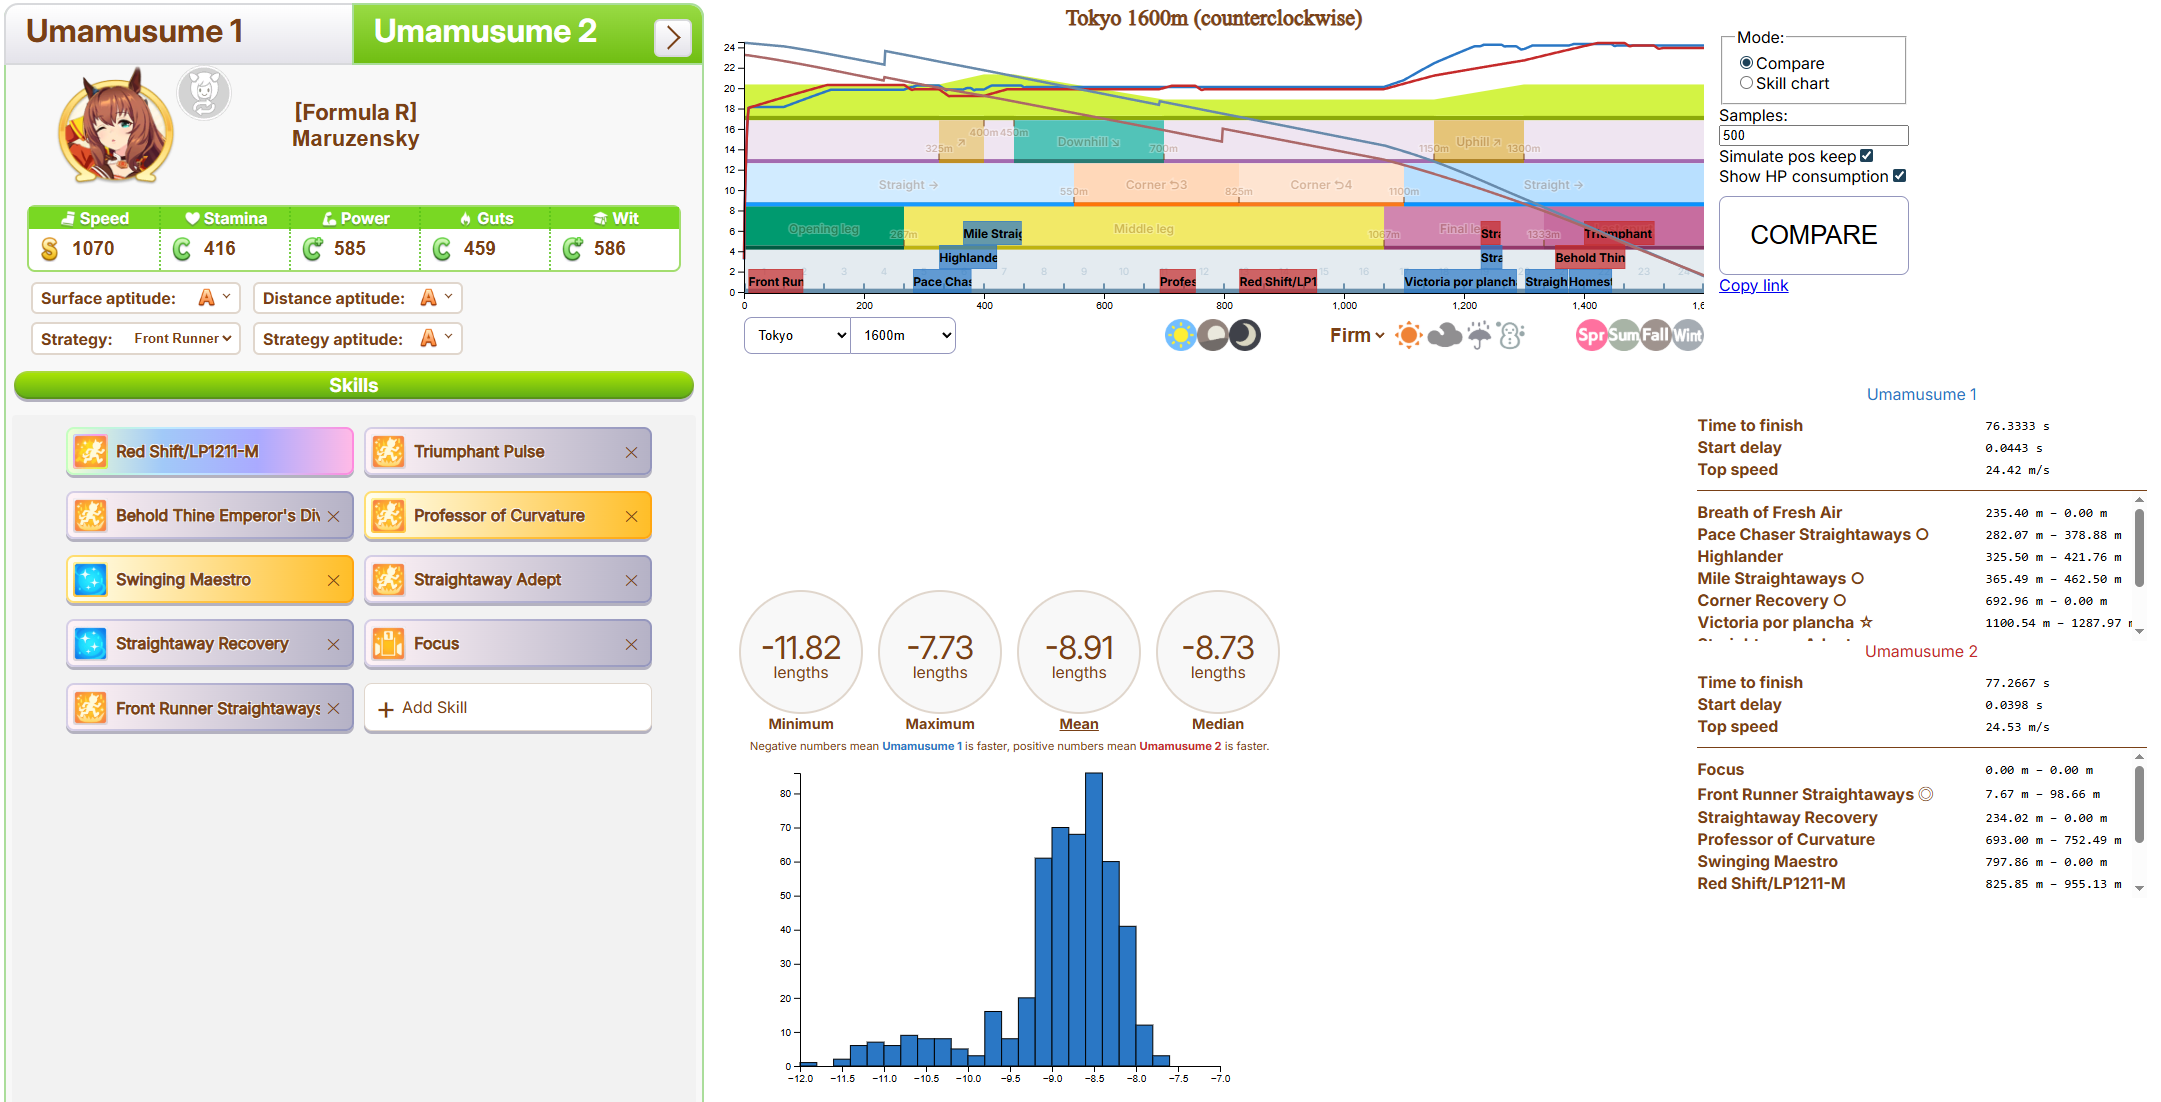Edit the Stamina stat value 416
This screenshot has height=1102, width=2161.
point(220,249)
